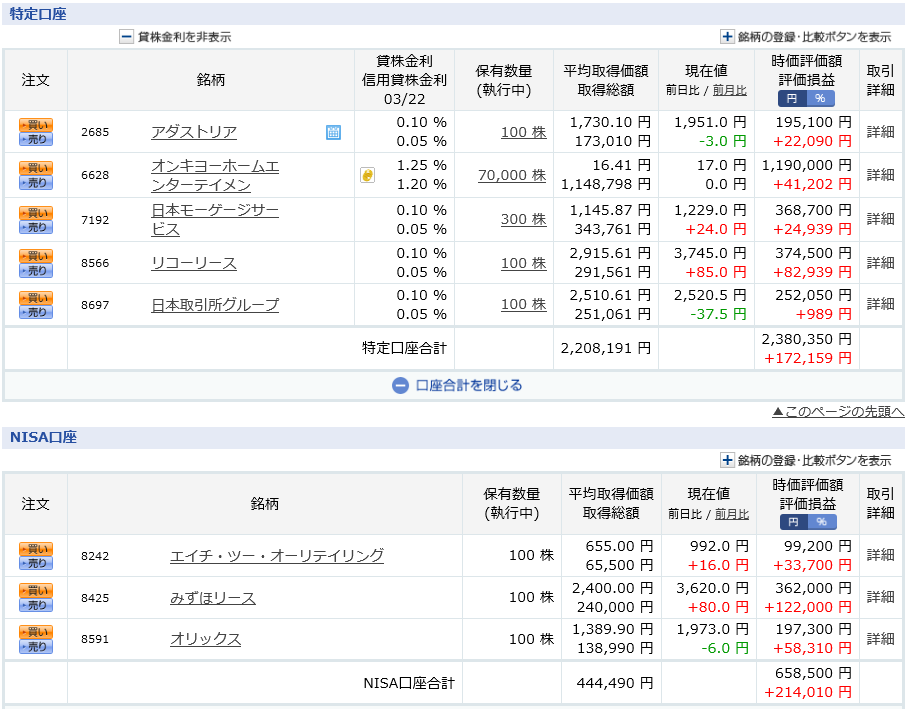Click 100 株 quantity link for リコーリース
Screen dimensions: 911x709
pos(523,263)
